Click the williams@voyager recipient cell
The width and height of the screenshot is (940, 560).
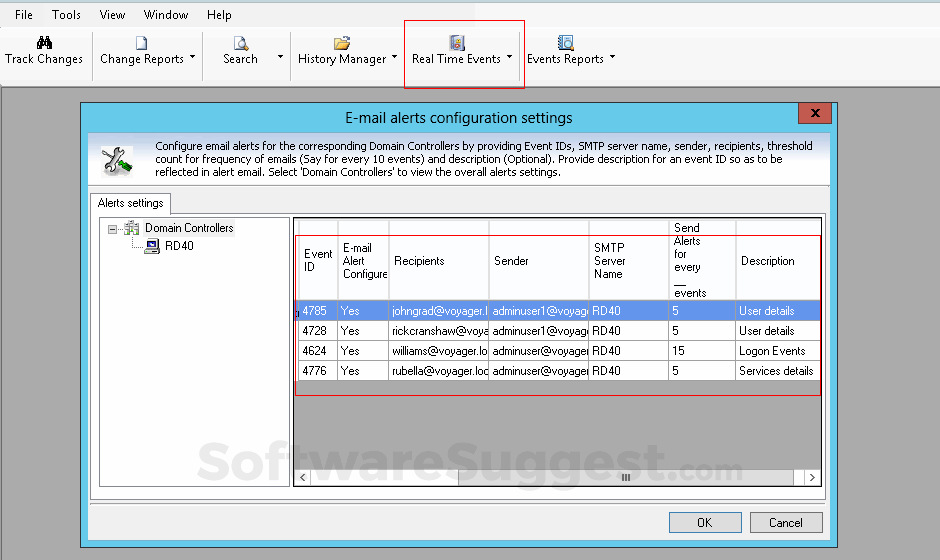[x=439, y=351]
